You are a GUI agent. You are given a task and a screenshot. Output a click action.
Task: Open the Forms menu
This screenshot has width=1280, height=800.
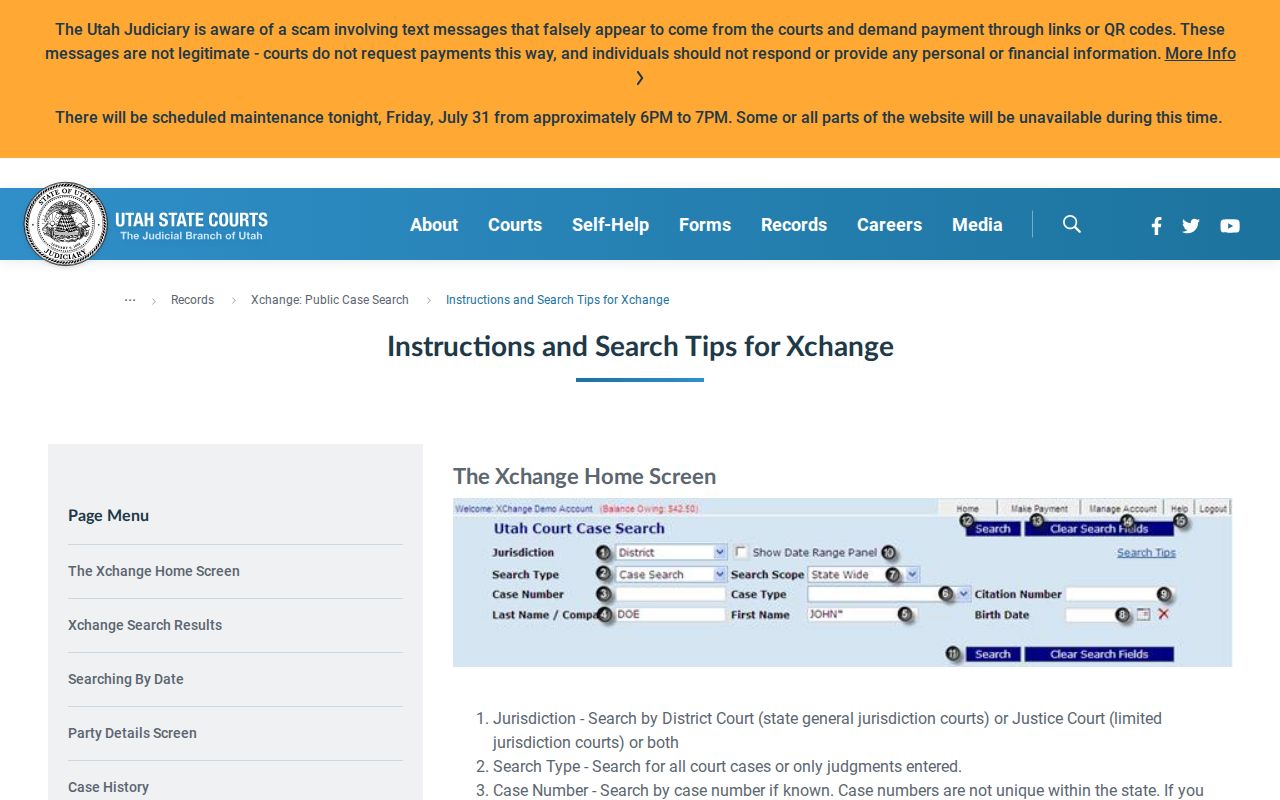point(705,225)
